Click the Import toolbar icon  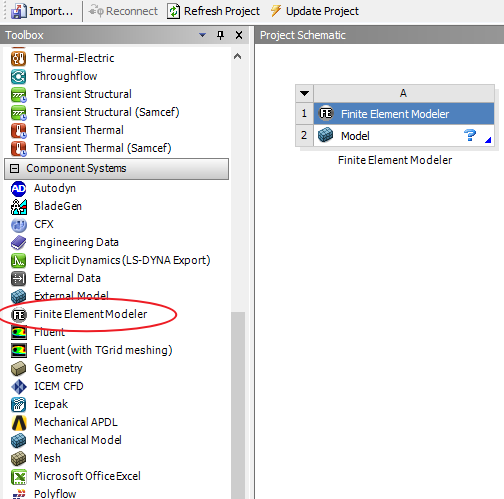point(19,11)
